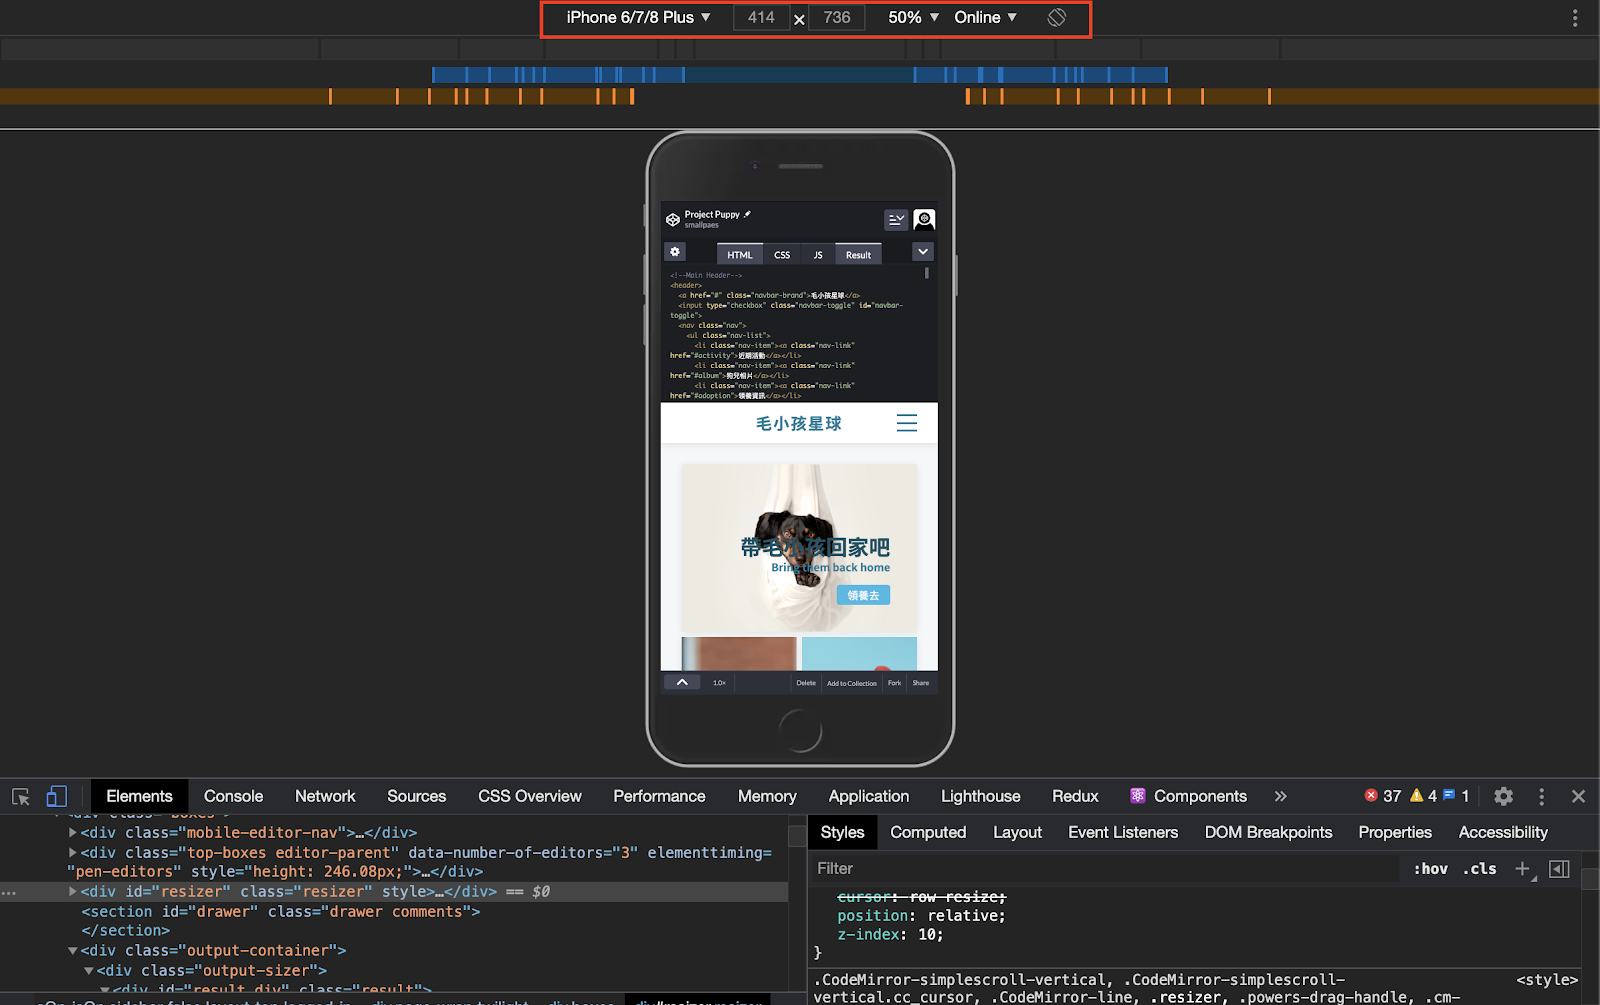Activate the inspect element picker icon
This screenshot has height=1005, width=1600.
pyautogui.click(x=21, y=796)
